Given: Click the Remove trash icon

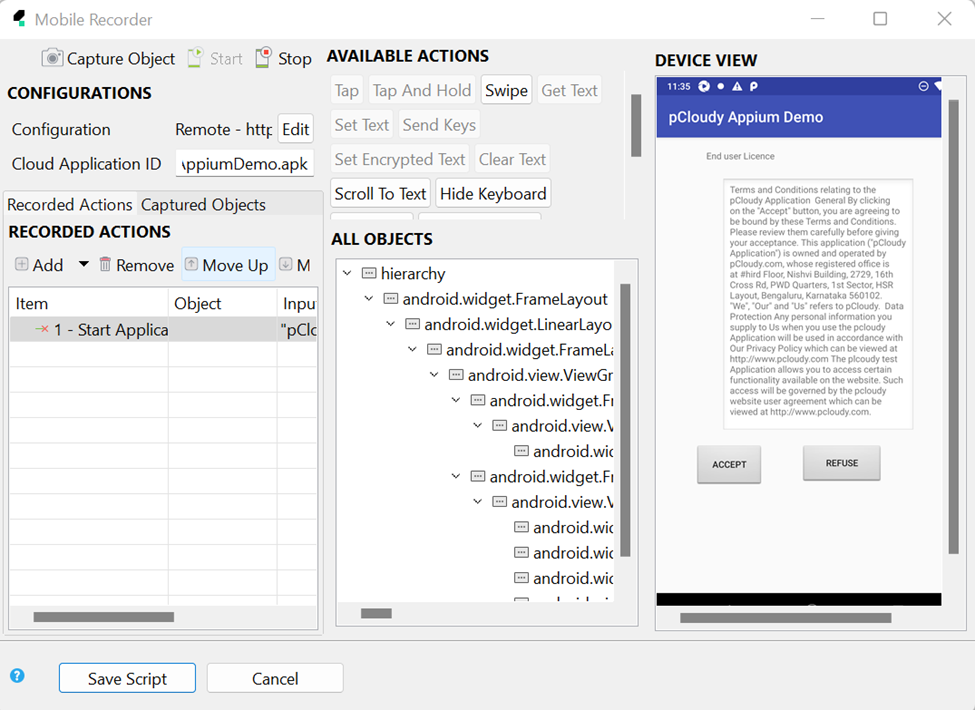Looking at the screenshot, I should pos(105,265).
